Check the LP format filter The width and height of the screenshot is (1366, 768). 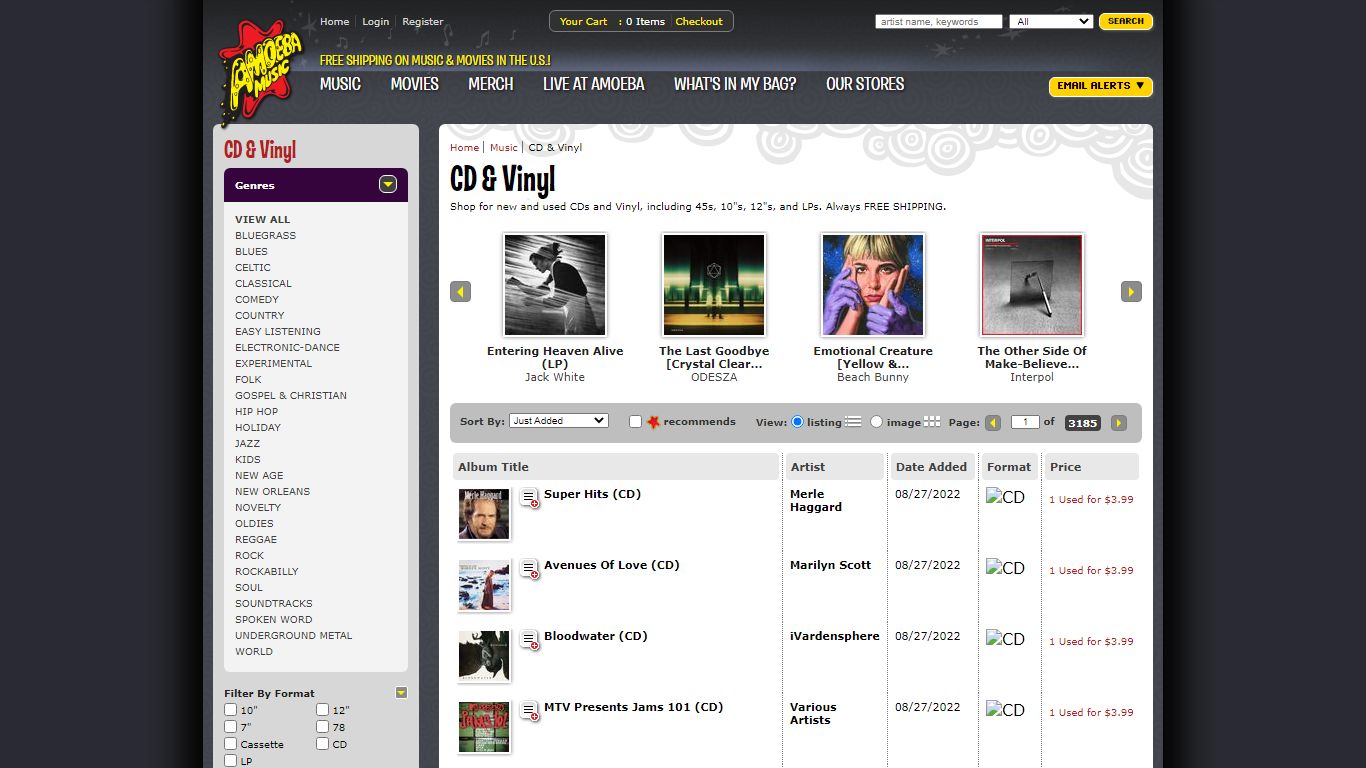[x=231, y=761]
